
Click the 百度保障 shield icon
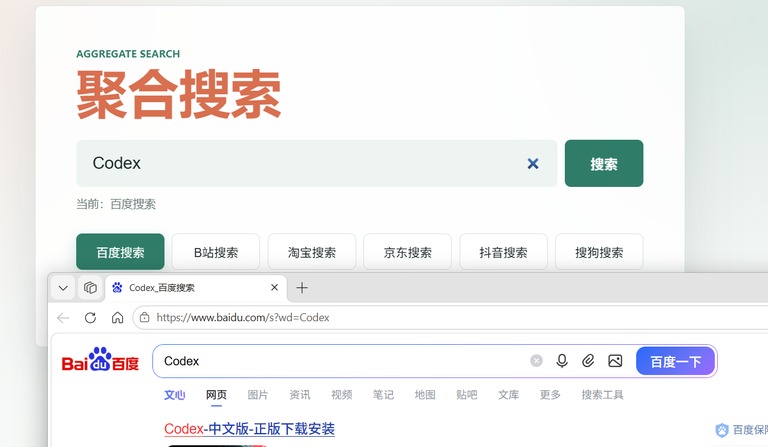[722, 430]
